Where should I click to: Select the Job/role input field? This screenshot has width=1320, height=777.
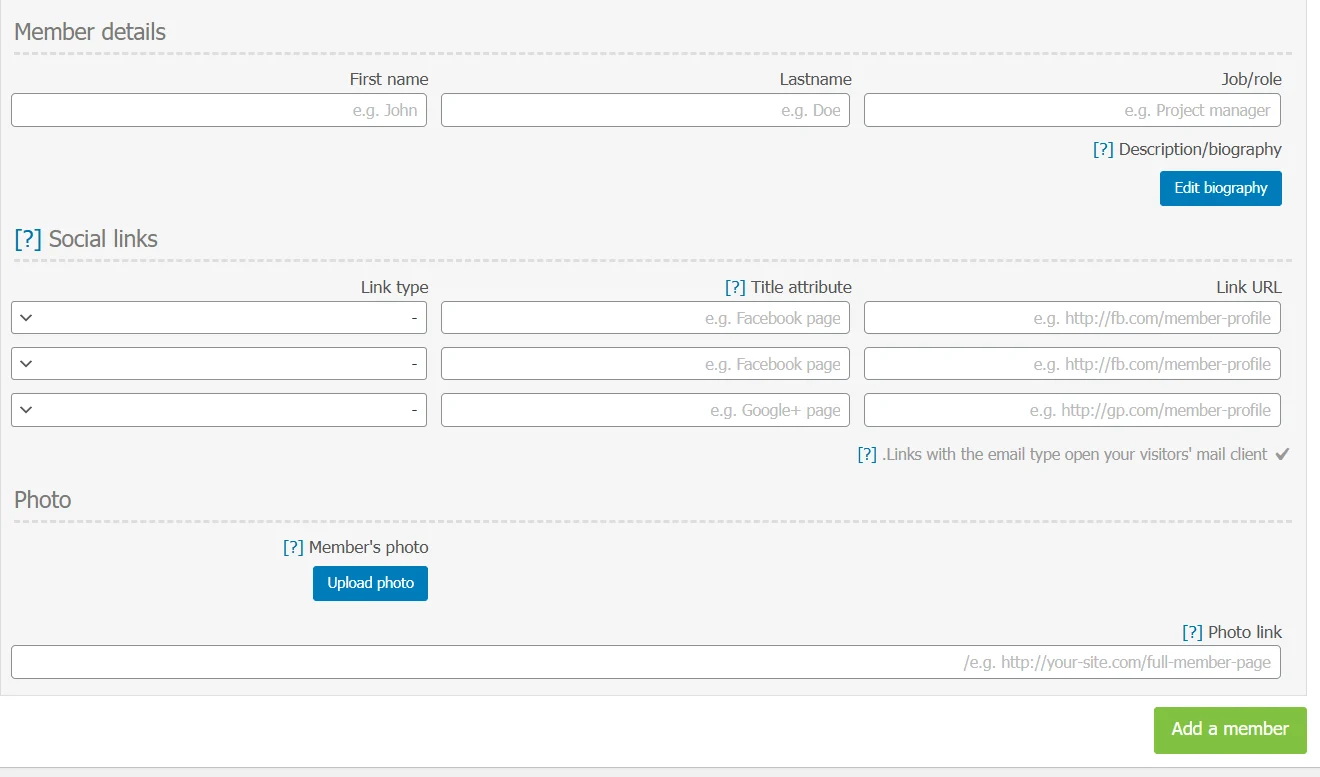(x=1071, y=110)
